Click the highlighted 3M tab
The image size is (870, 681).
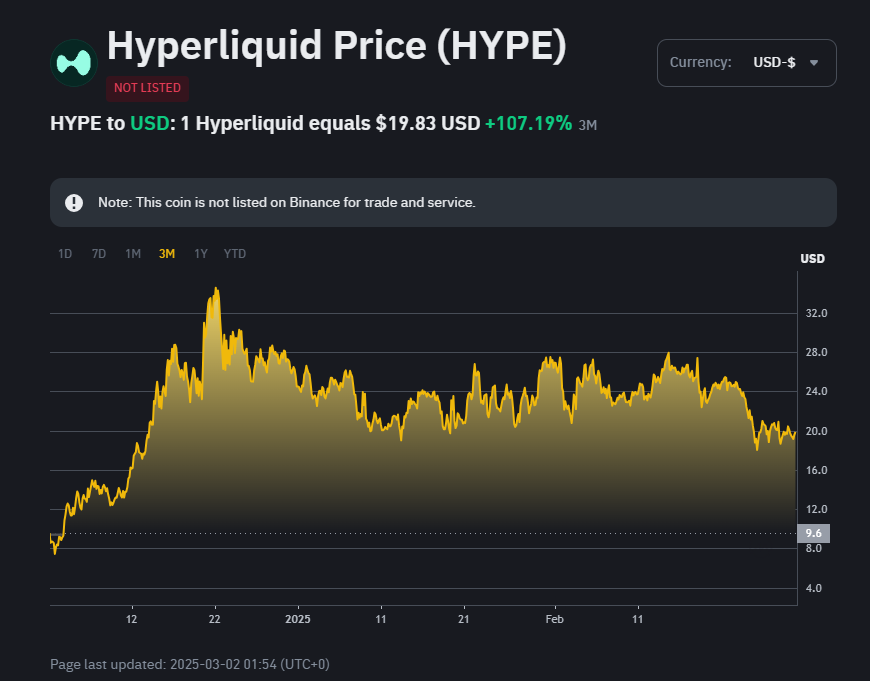(166, 254)
